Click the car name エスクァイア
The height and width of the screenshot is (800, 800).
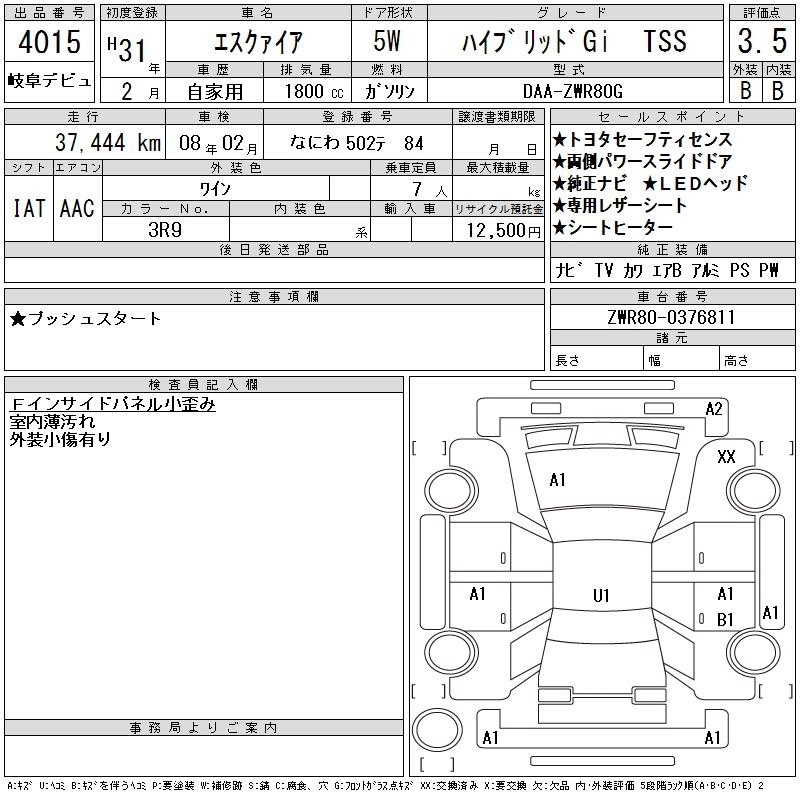pyautogui.click(x=256, y=42)
